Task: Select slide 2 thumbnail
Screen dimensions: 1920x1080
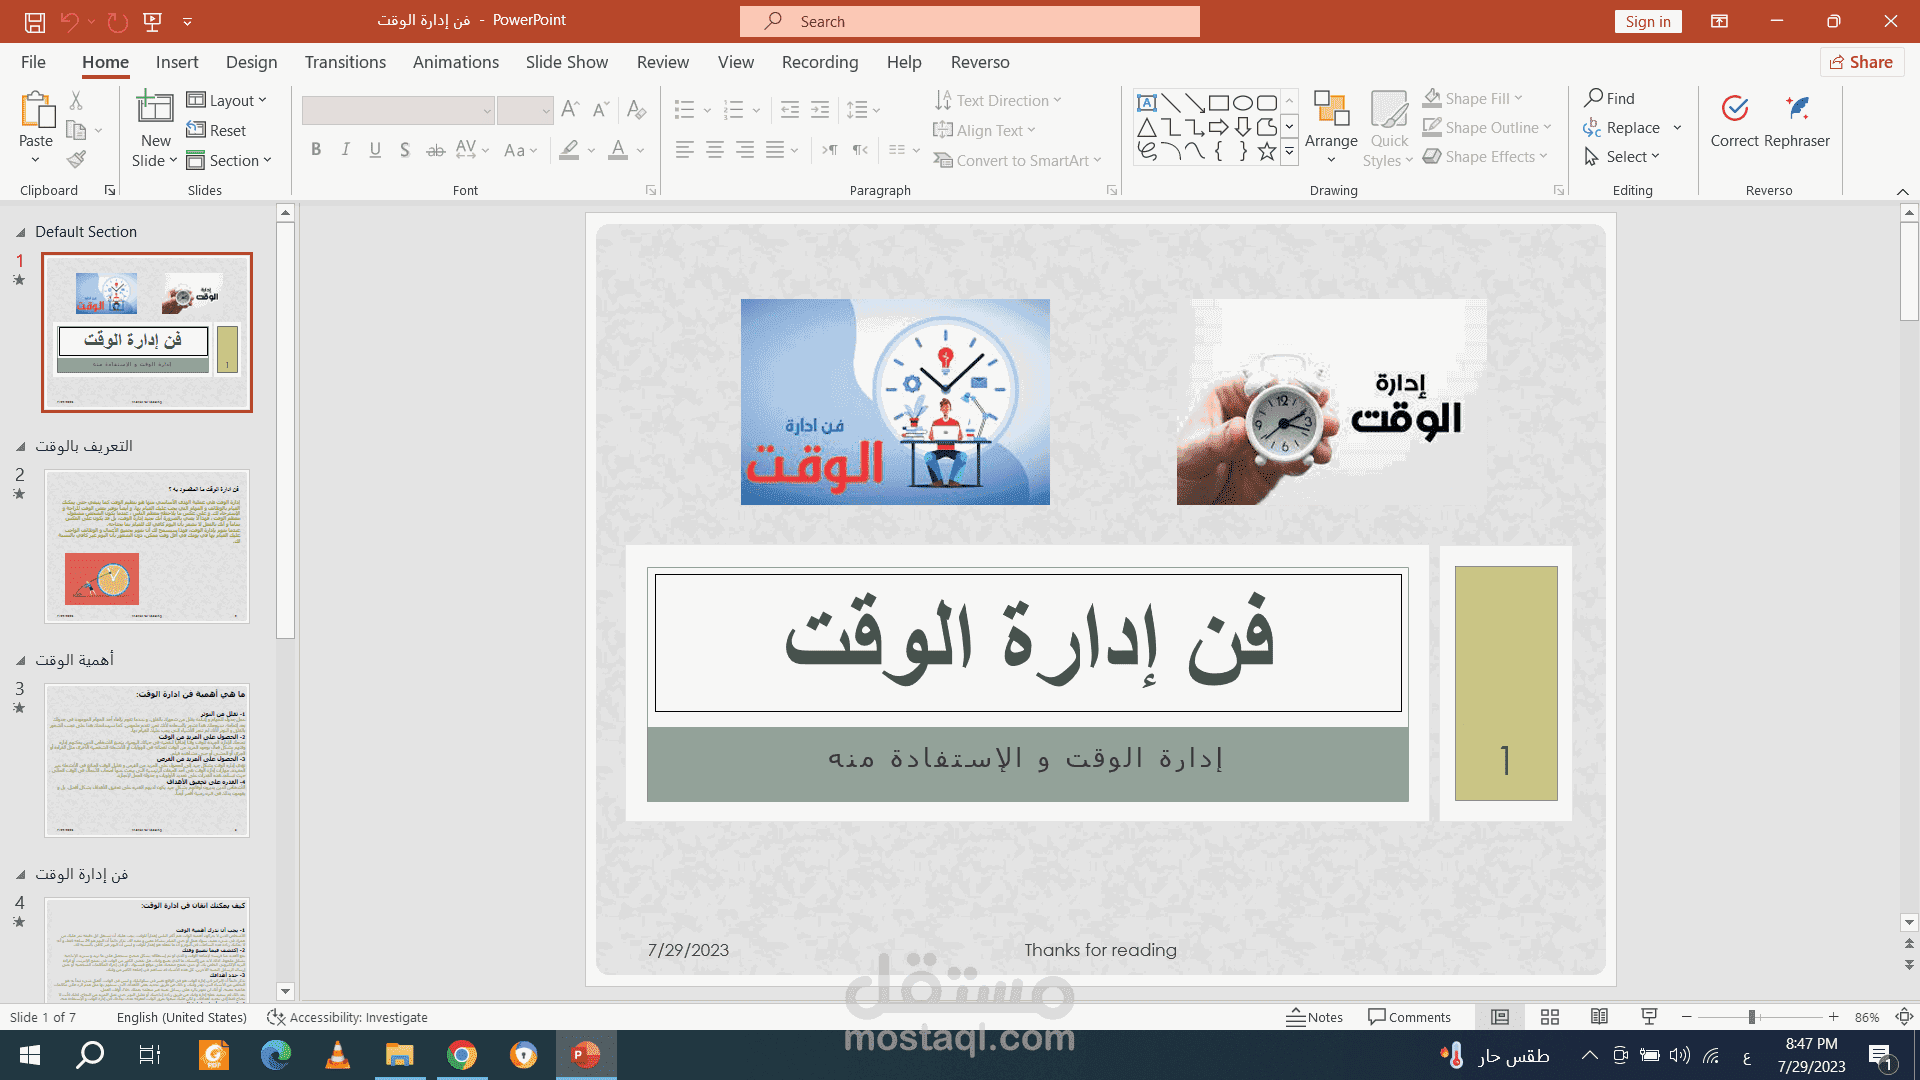Action: [x=147, y=546]
